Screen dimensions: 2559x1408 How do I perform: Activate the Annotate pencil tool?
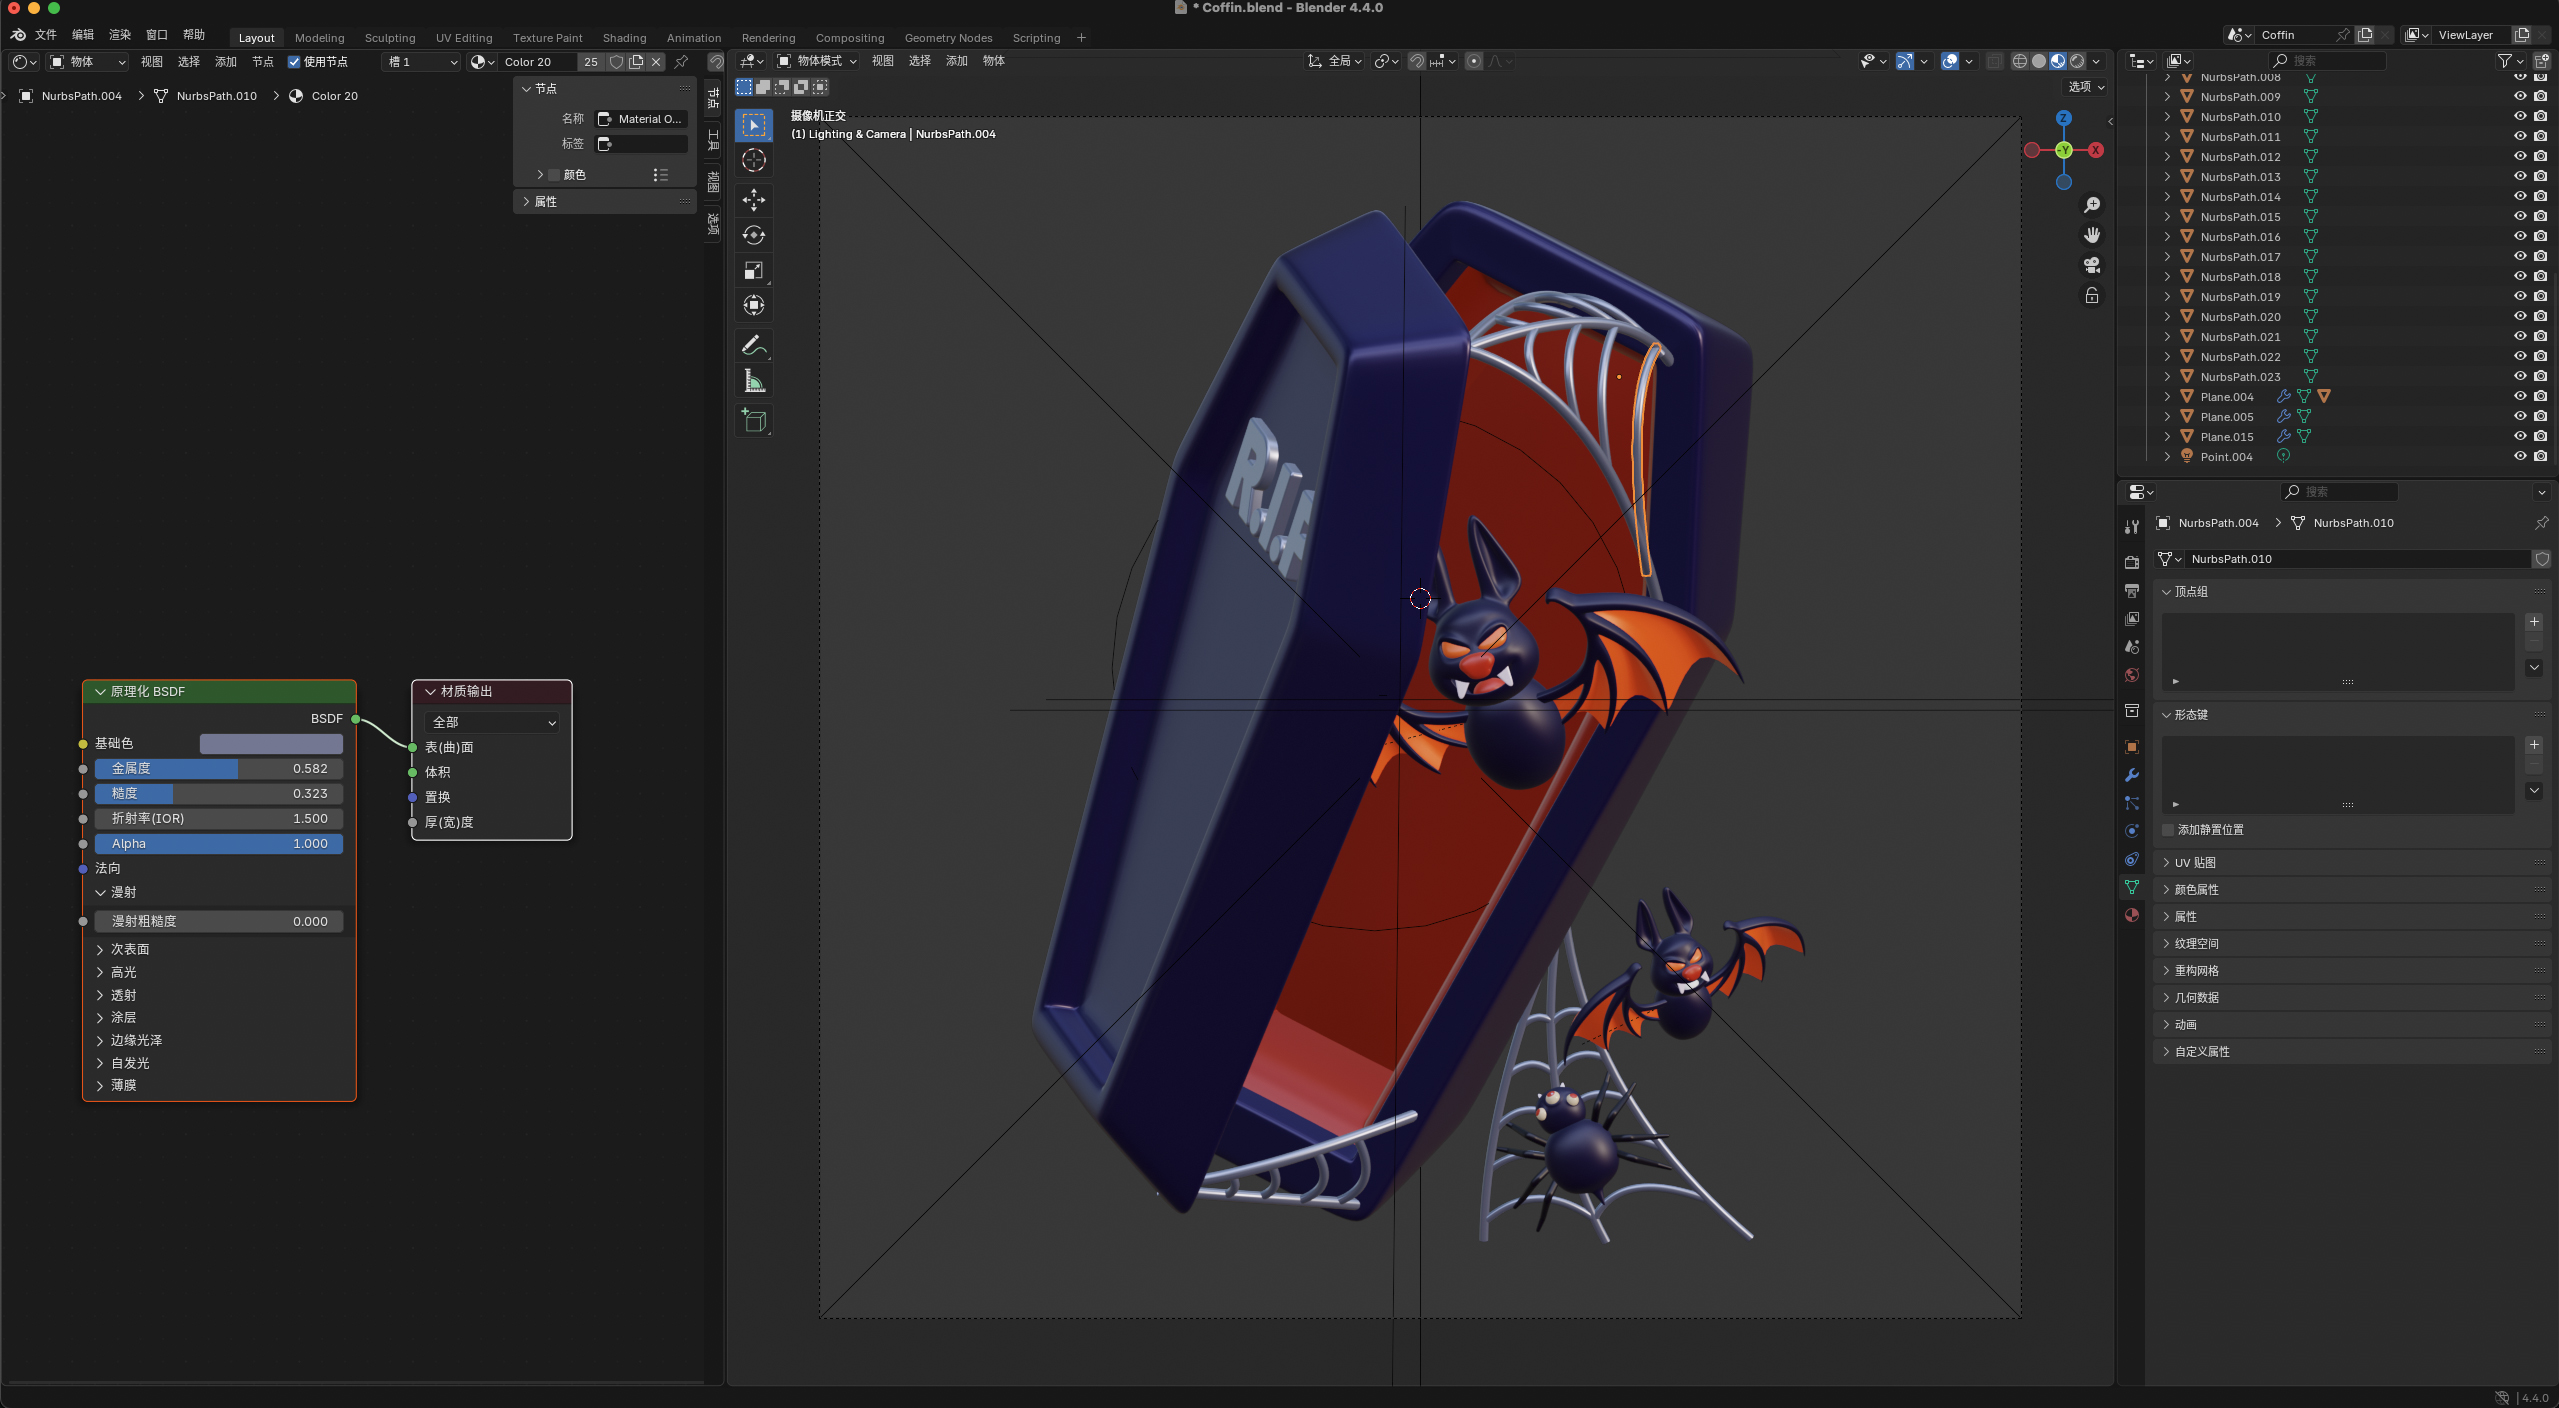754,346
